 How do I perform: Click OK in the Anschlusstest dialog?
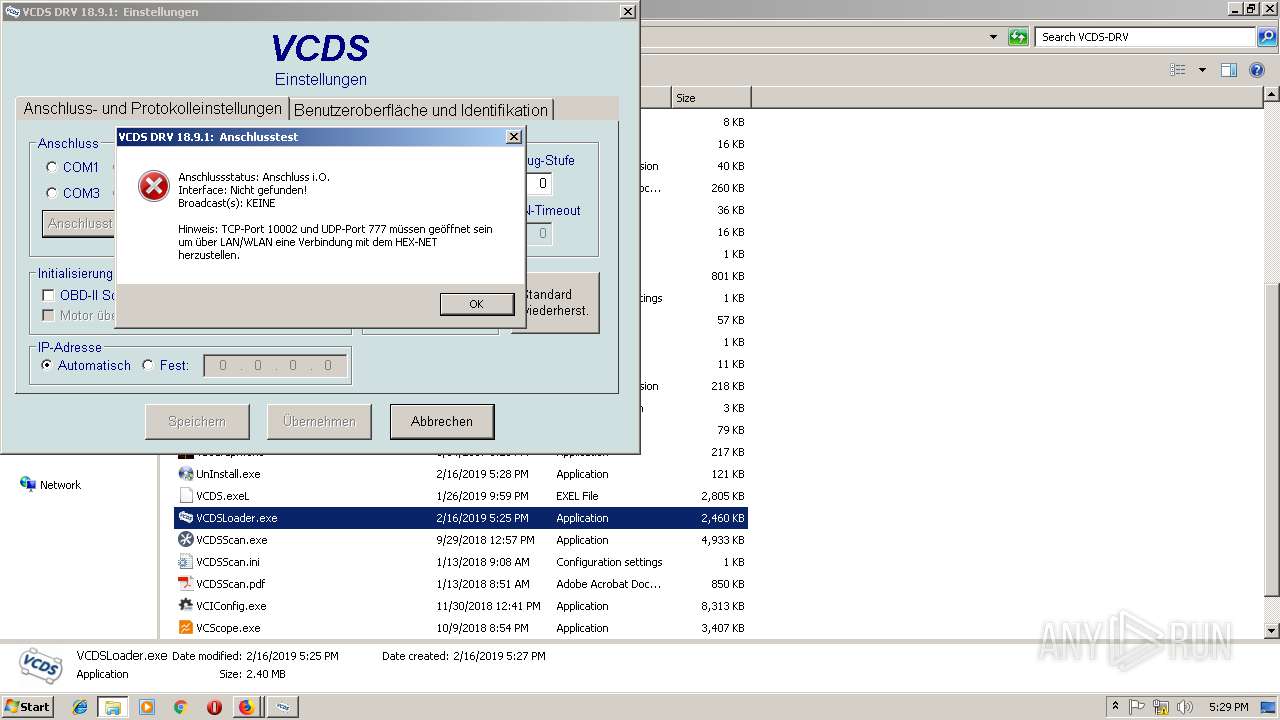point(477,304)
